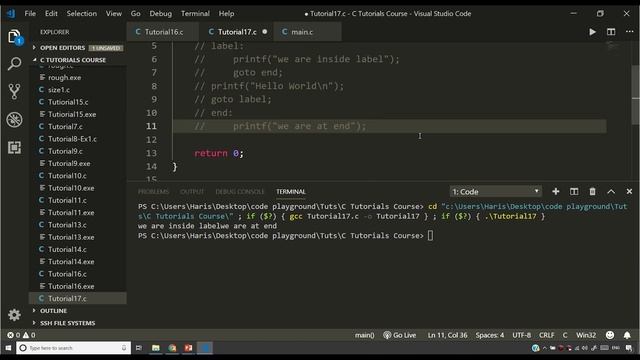Switch to the main.c editor tab
Image resolution: width=640 pixels, height=360 pixels.
pos(307,32)
